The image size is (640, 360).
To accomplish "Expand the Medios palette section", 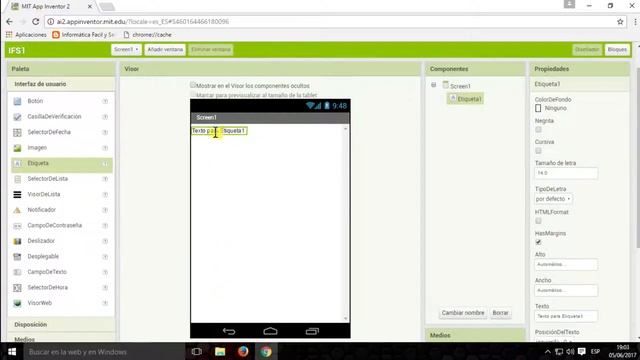I will pyautogui.click(x=24, y=339).
